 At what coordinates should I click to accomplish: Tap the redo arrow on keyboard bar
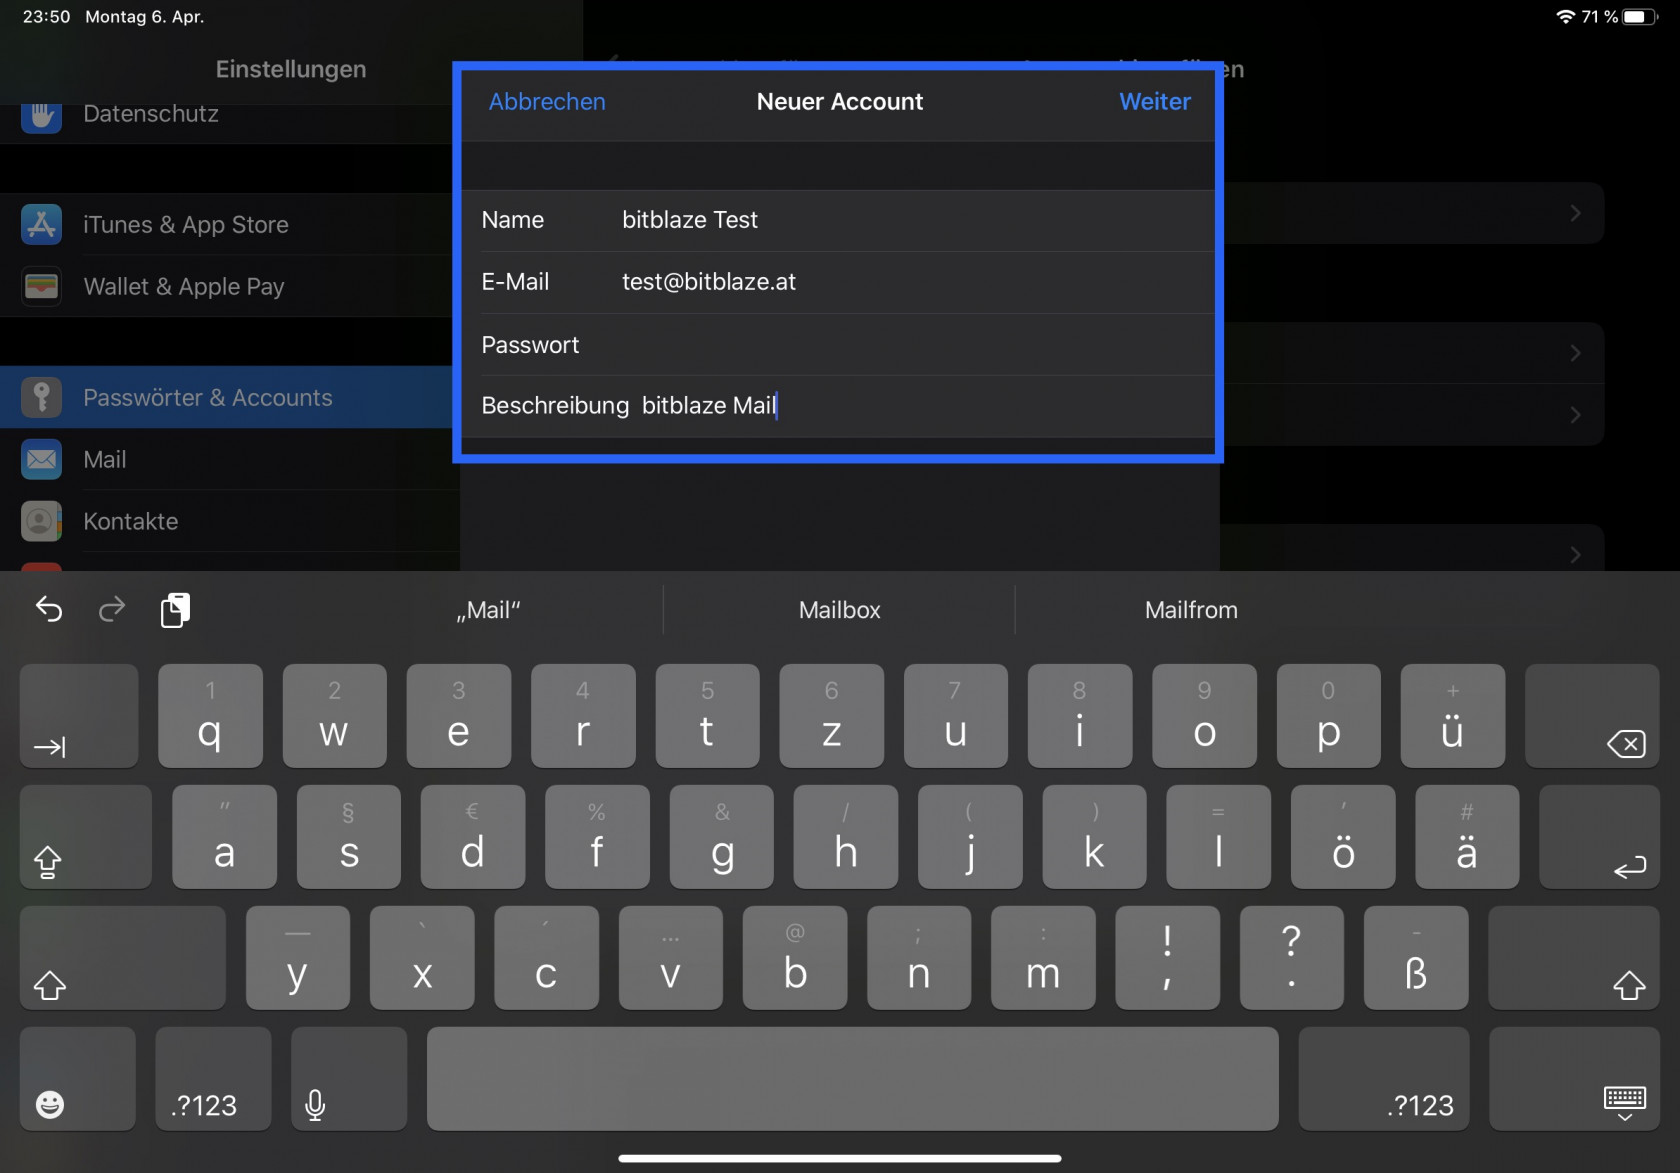pyautogui.click(x=112, y=609)
